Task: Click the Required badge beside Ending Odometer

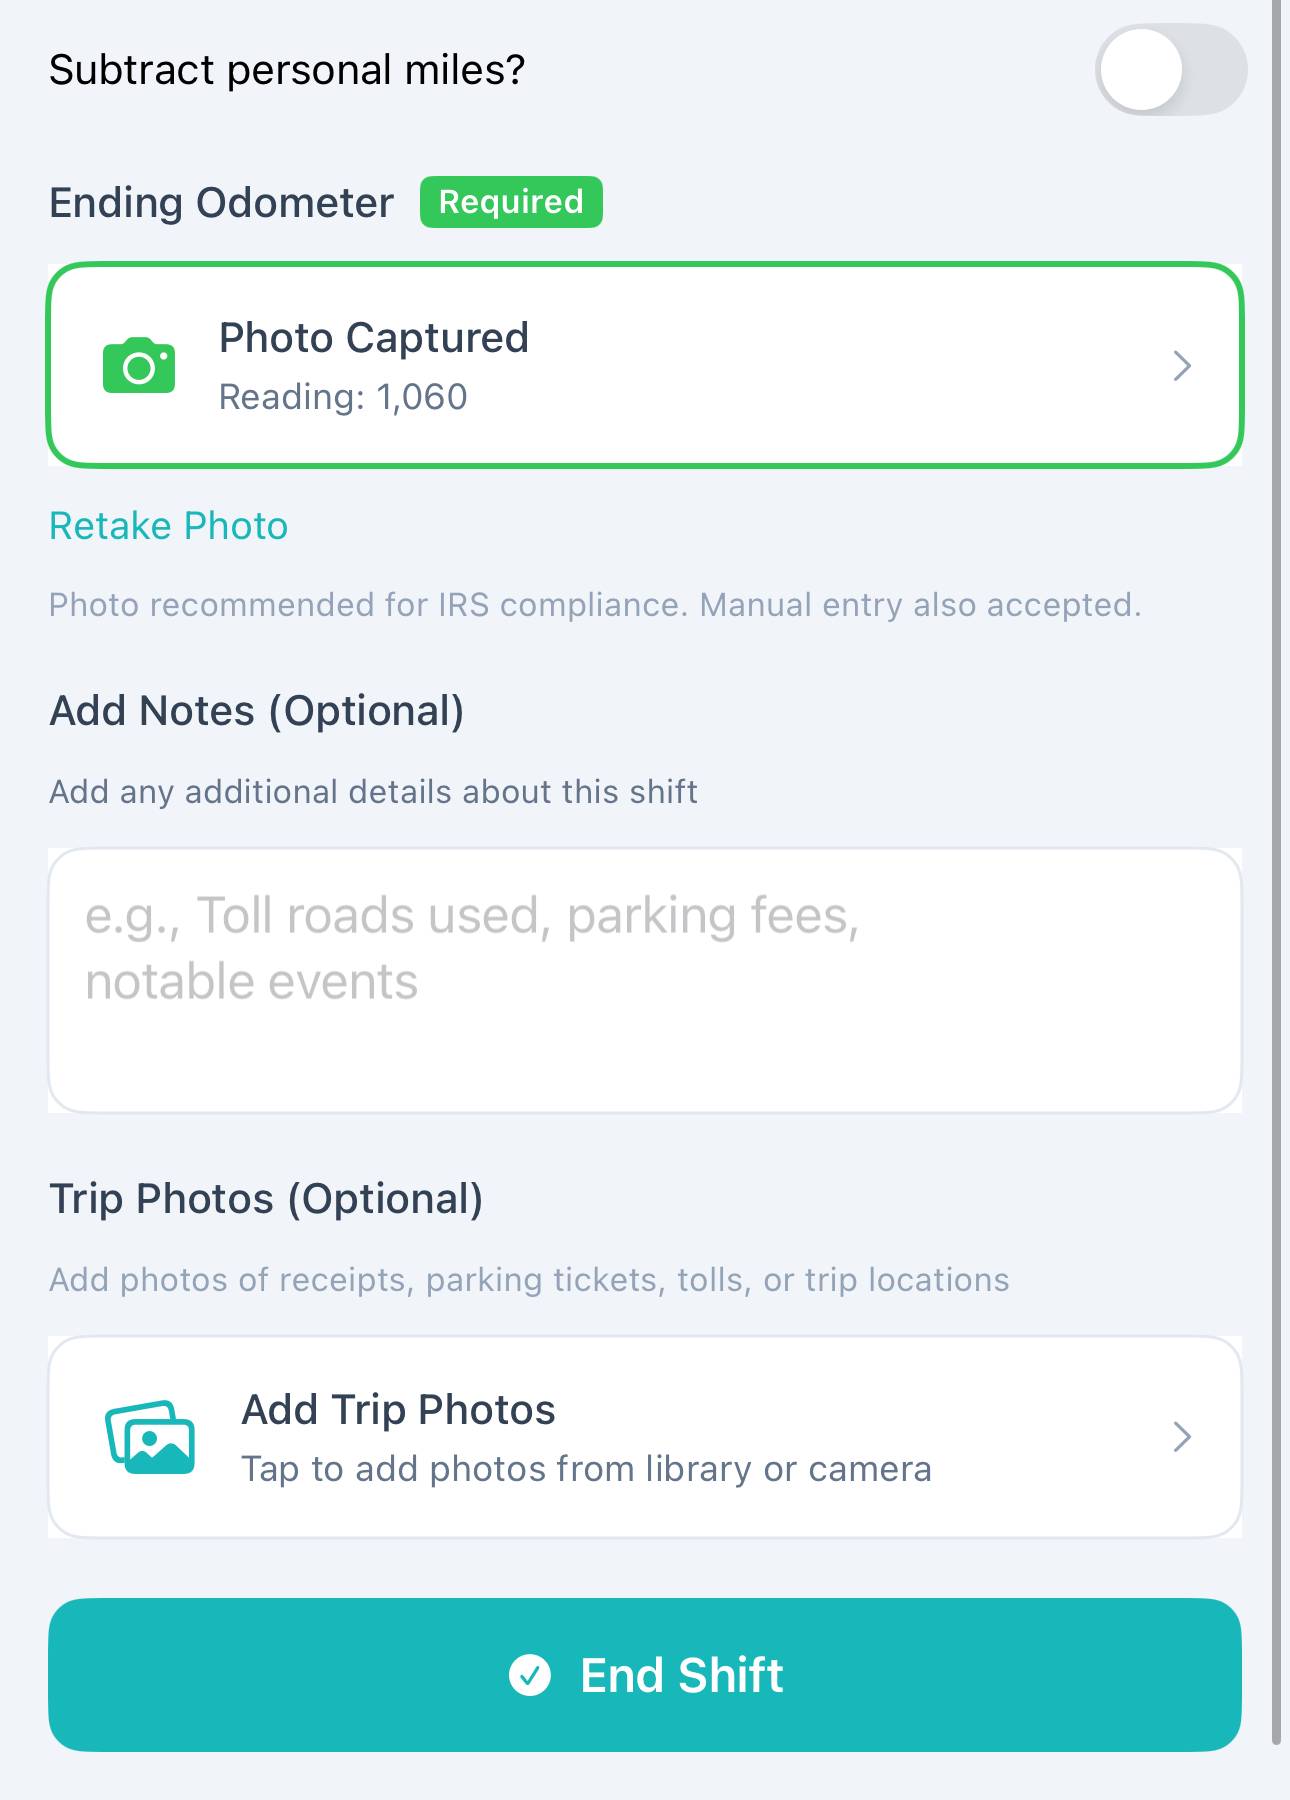Action: pos(511,202)
